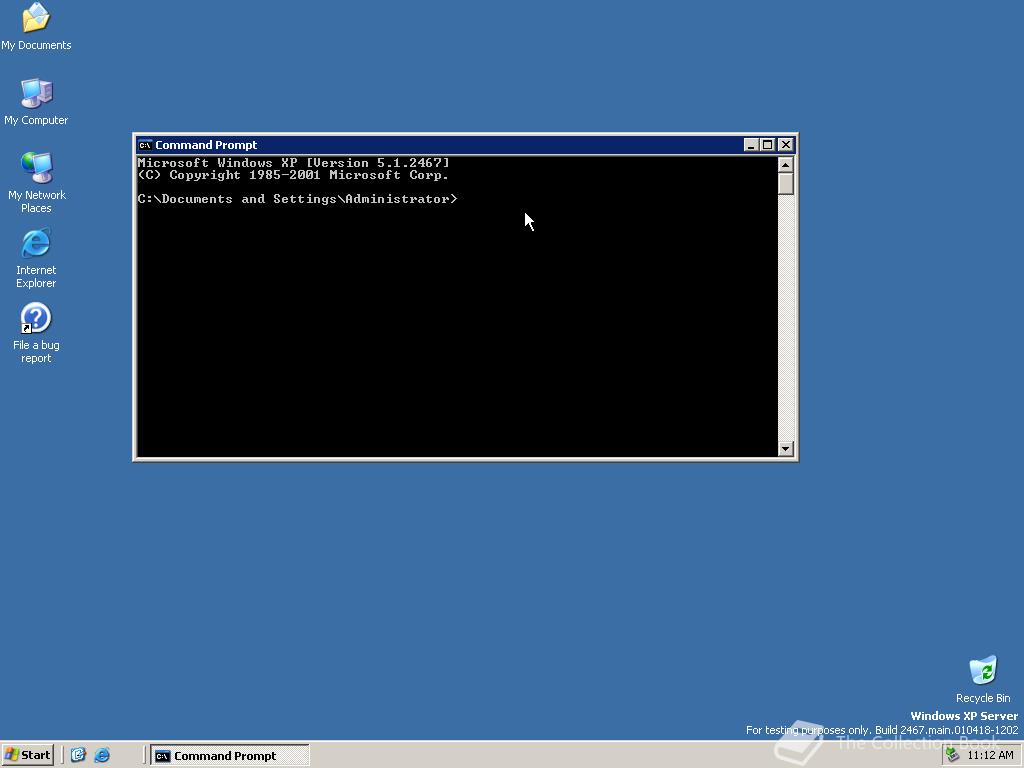
Task: Open Command Prompt title bar system menu icon
Action: (x=145, y=145)
